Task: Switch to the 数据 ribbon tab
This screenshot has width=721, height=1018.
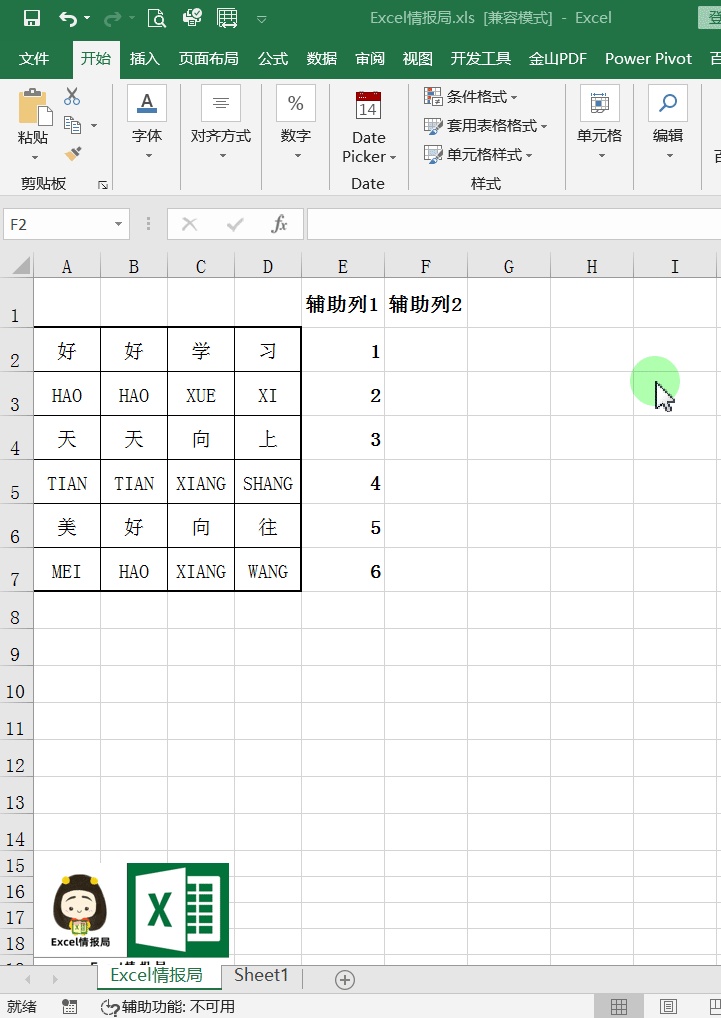Action: point(322,59)
